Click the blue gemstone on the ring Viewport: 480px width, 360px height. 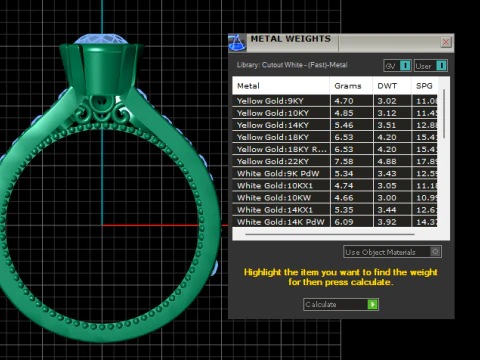(101, 39)
